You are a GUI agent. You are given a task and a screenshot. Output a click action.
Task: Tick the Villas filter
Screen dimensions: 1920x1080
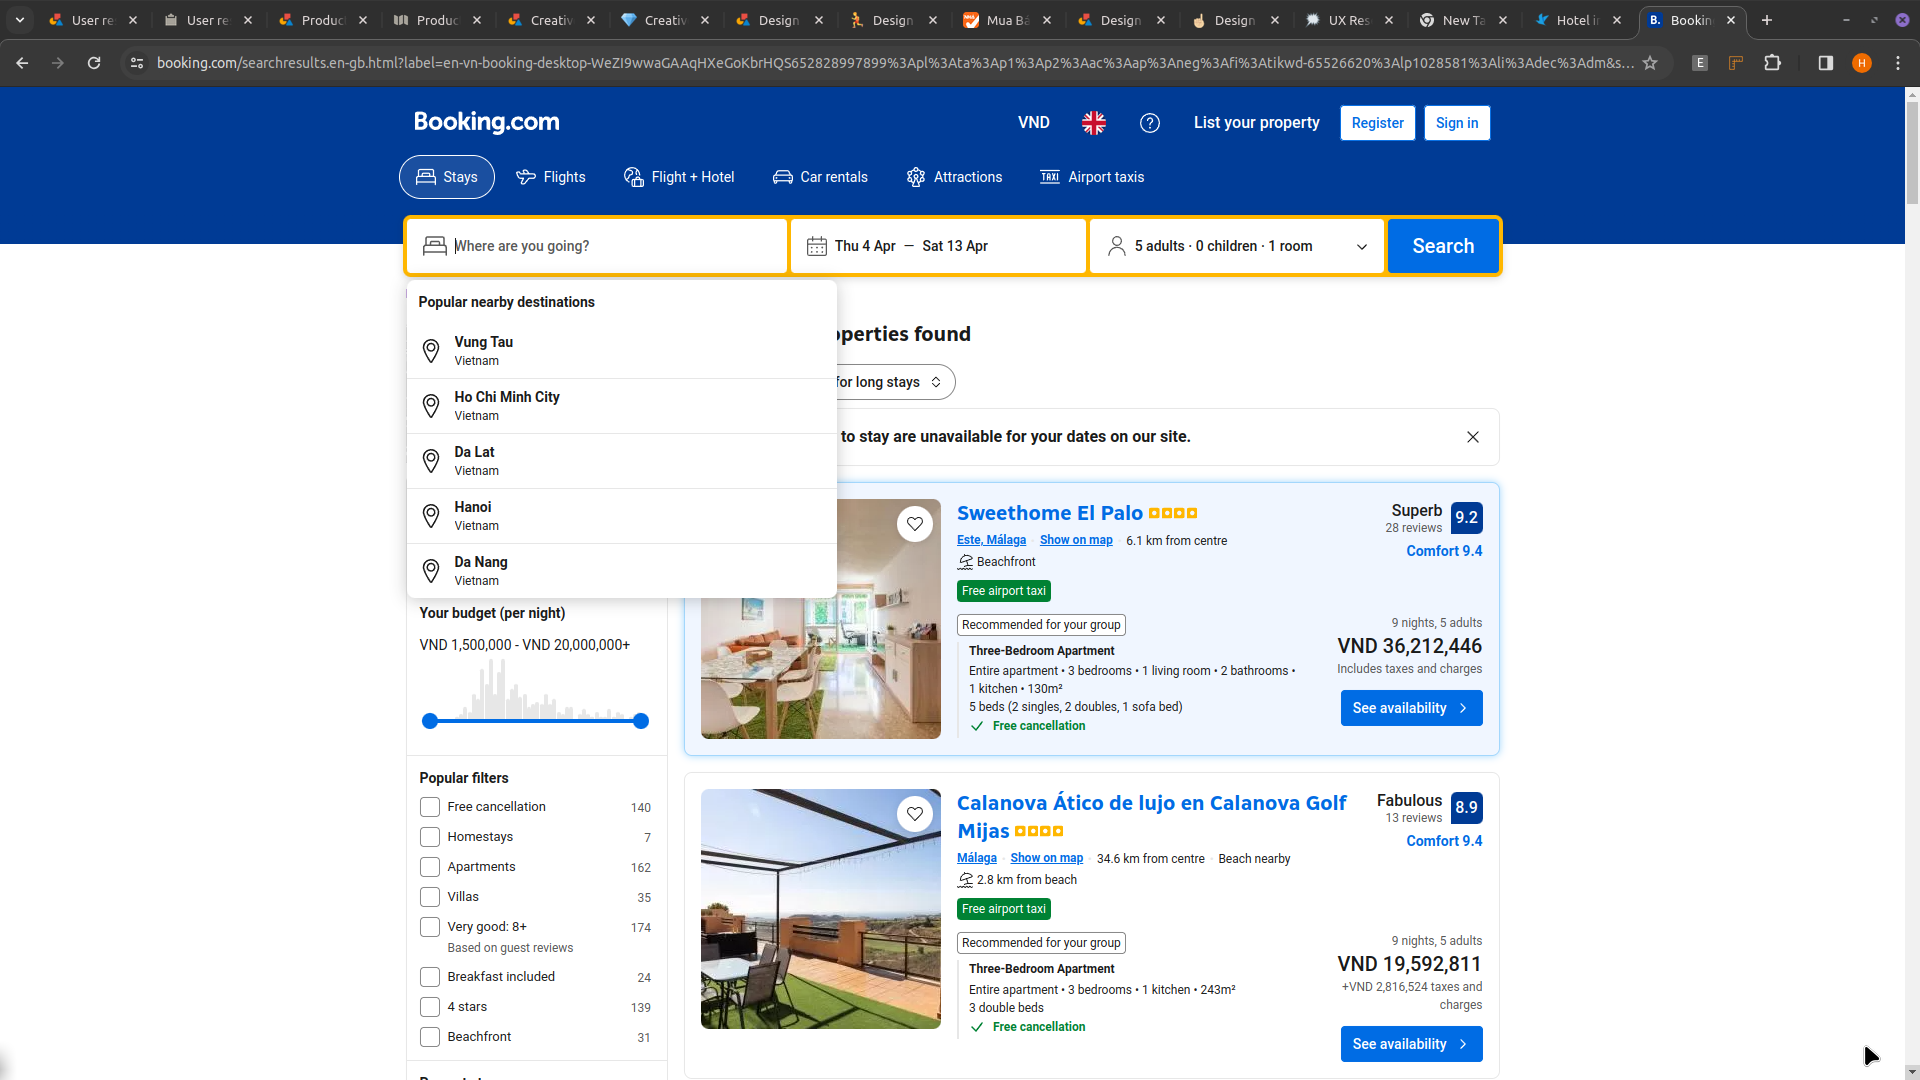pyautogui.click(x=430, y=897)
